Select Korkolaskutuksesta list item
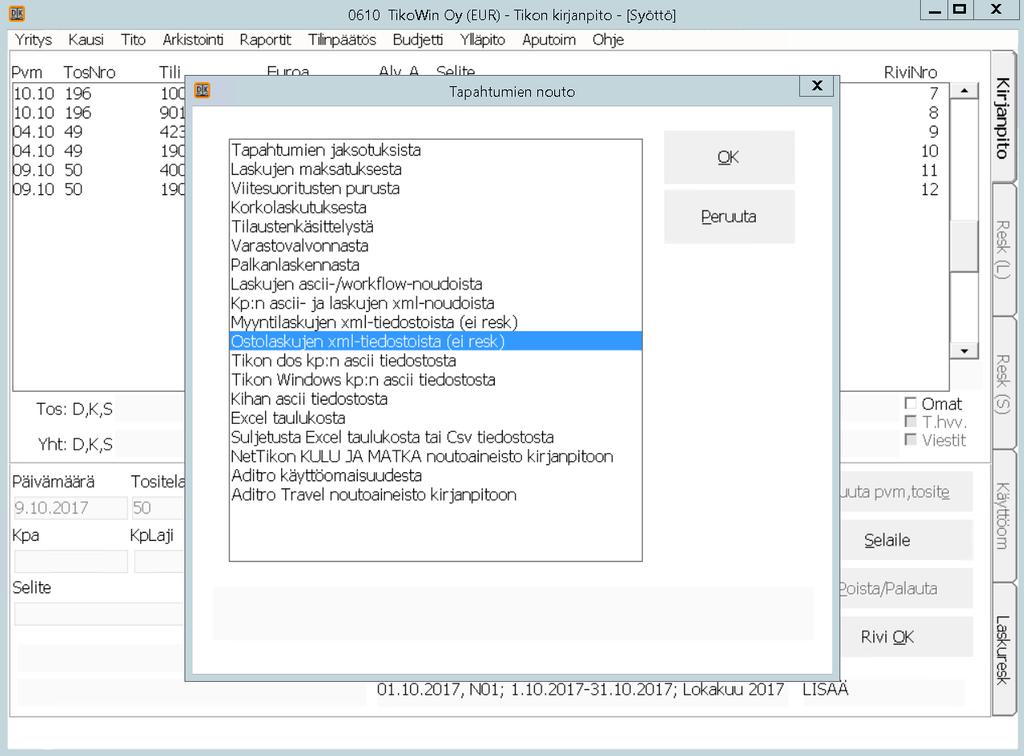The width and height of the screenshot is (1024, 756). click(436, 208)
